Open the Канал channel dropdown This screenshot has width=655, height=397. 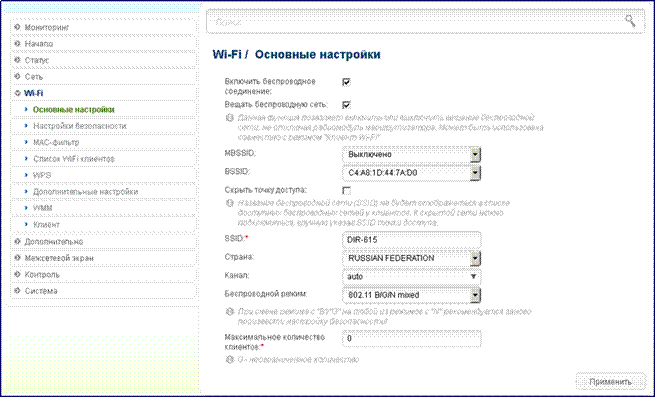411,277
